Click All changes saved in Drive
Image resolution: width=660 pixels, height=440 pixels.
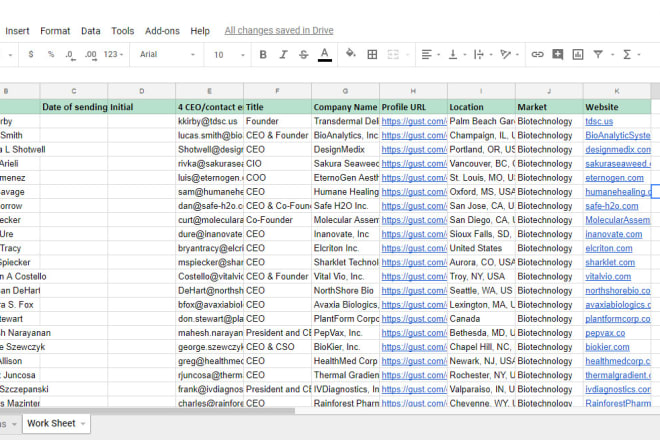click(x=279, y=30)
